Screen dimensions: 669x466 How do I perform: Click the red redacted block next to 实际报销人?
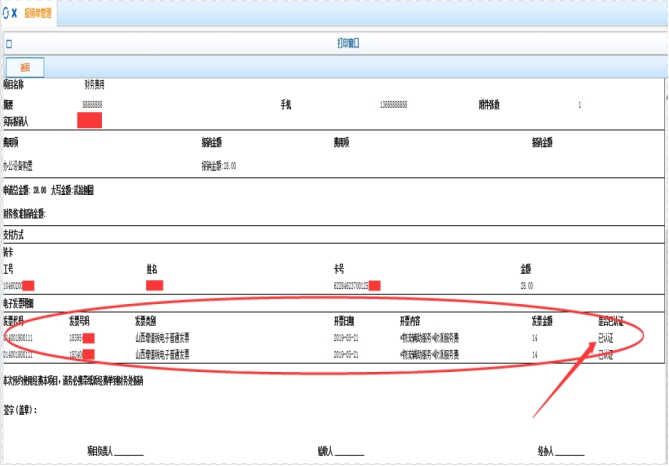click(x=89, y=120)
